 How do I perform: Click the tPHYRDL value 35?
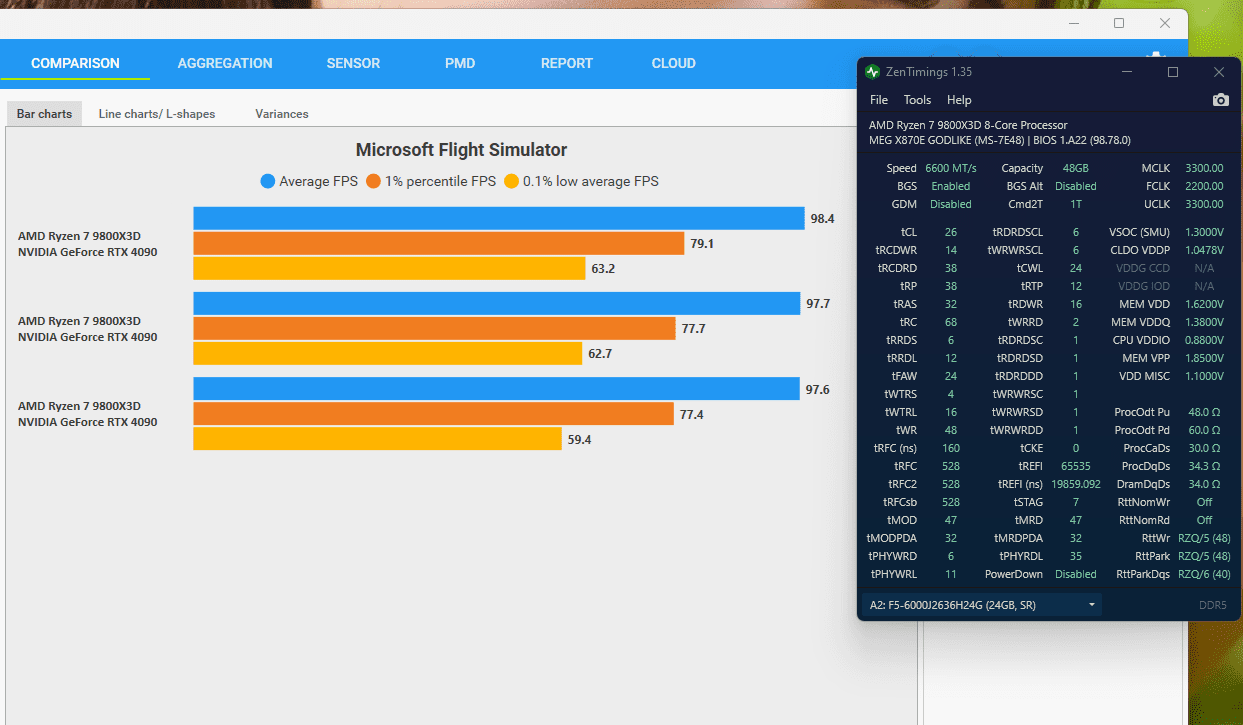coord(1076,556)
